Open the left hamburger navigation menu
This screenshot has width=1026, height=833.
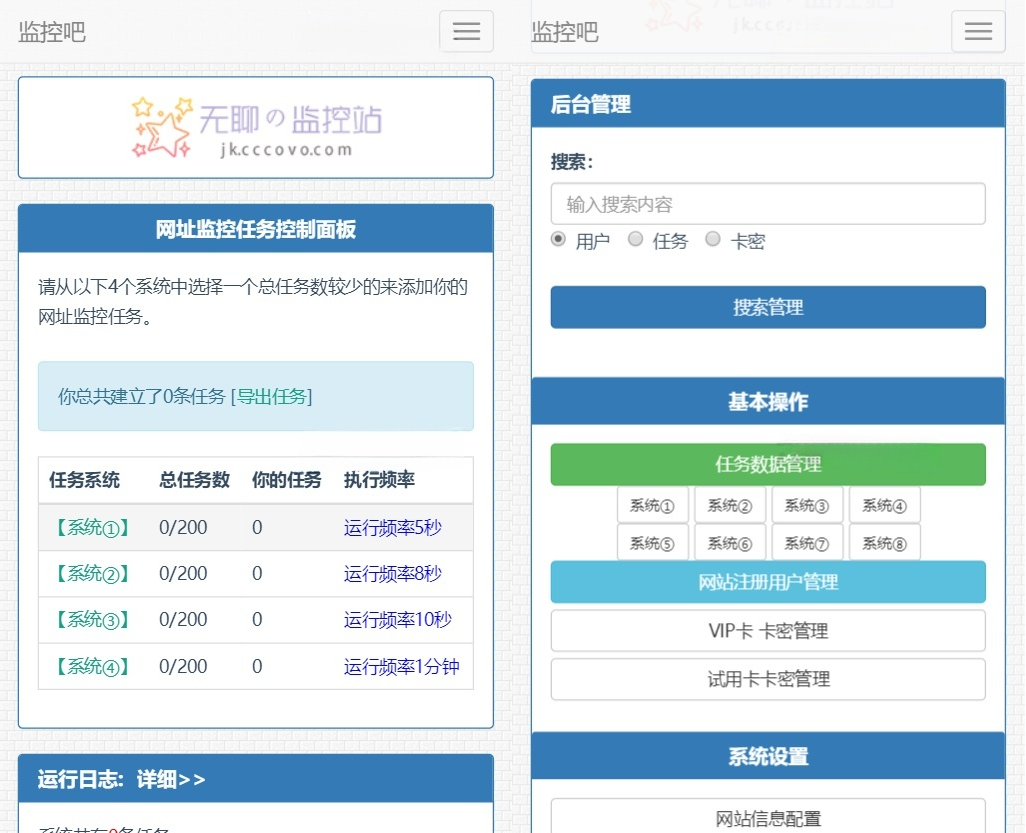(466, 31)
